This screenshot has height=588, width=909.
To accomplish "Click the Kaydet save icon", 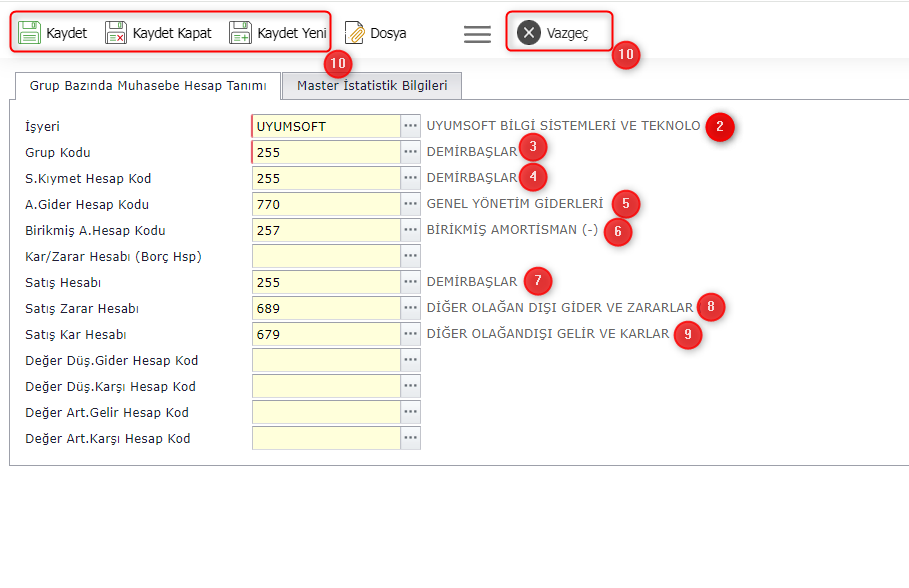I will click(x=29, y=32).
